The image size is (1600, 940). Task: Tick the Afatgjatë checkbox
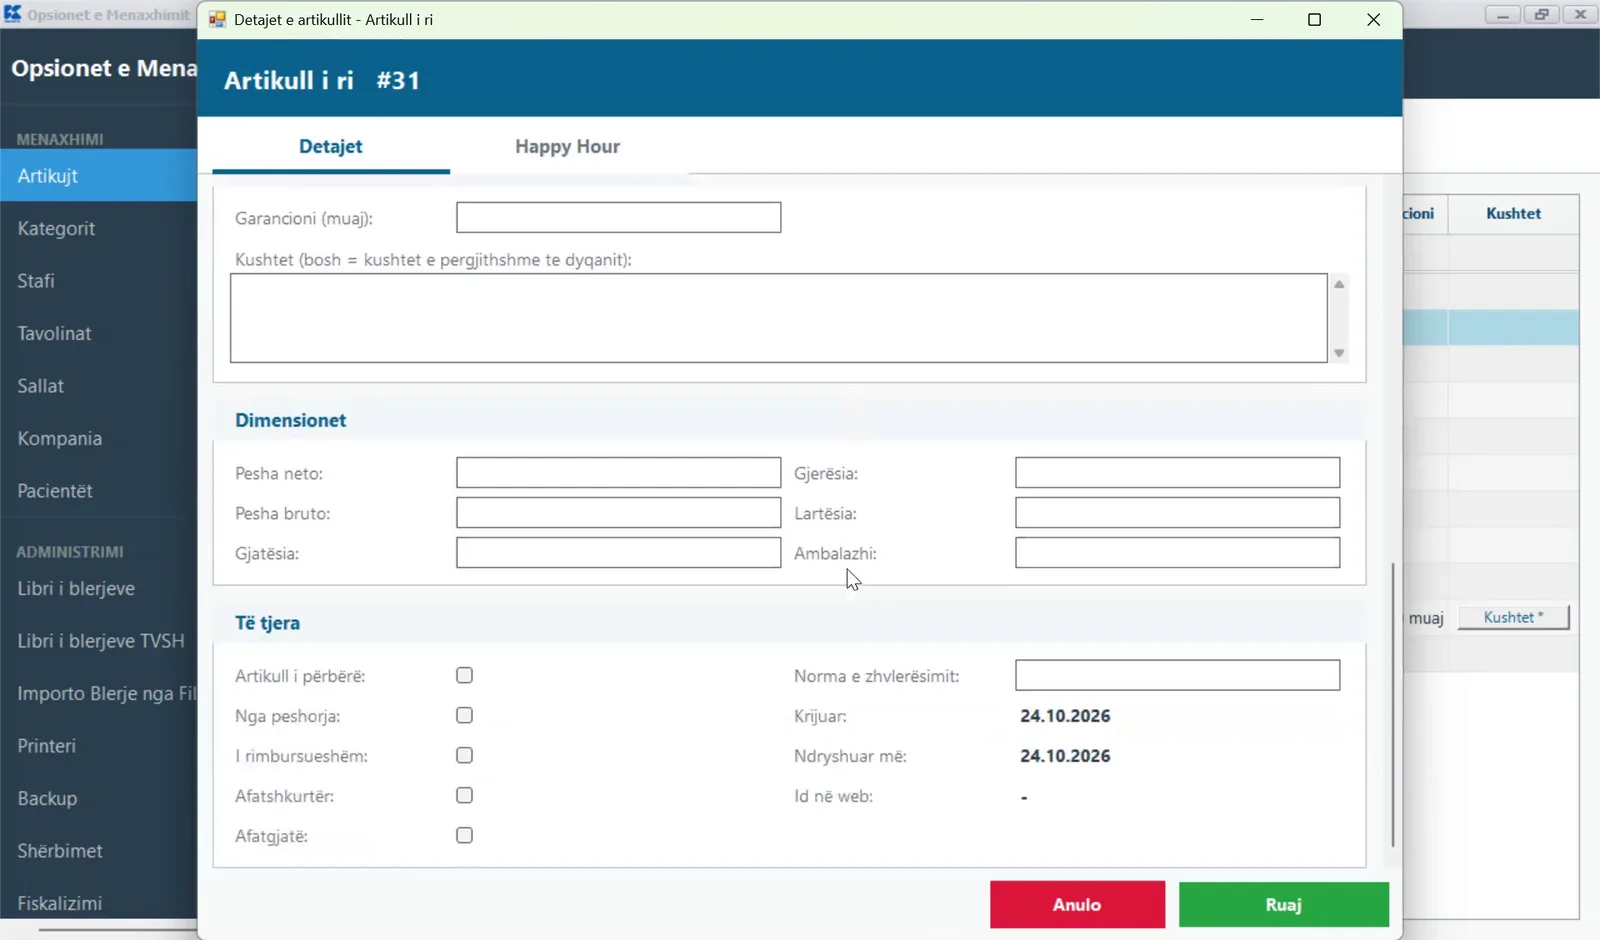pos(464,835)
